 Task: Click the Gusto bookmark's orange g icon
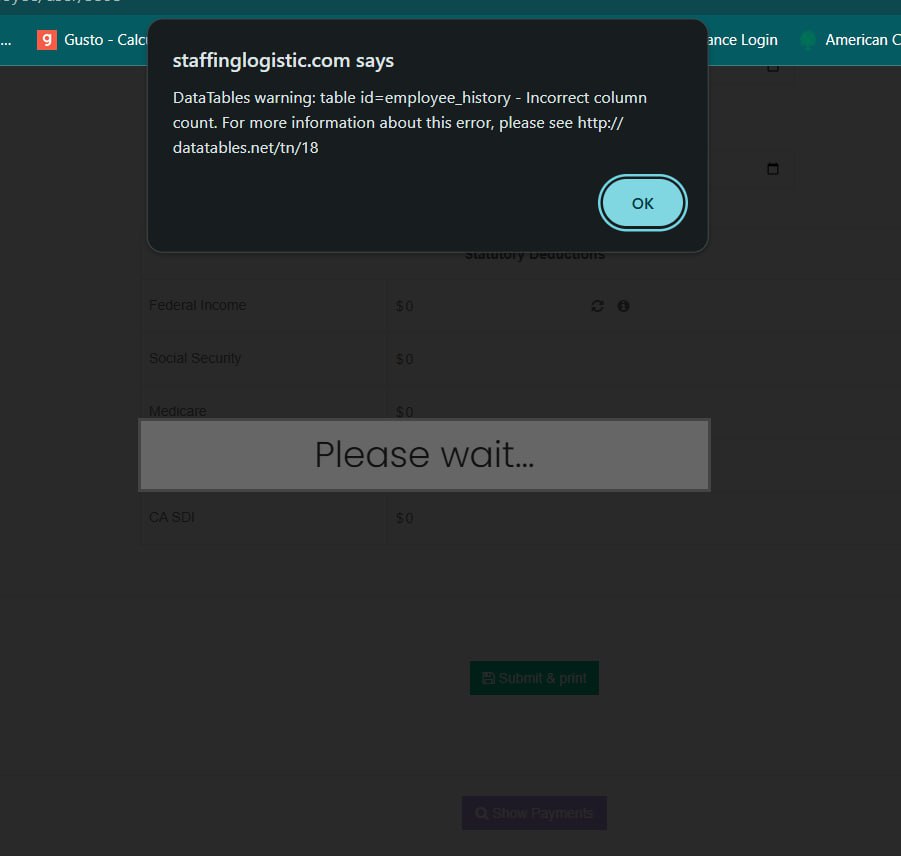tap(46, 40)
